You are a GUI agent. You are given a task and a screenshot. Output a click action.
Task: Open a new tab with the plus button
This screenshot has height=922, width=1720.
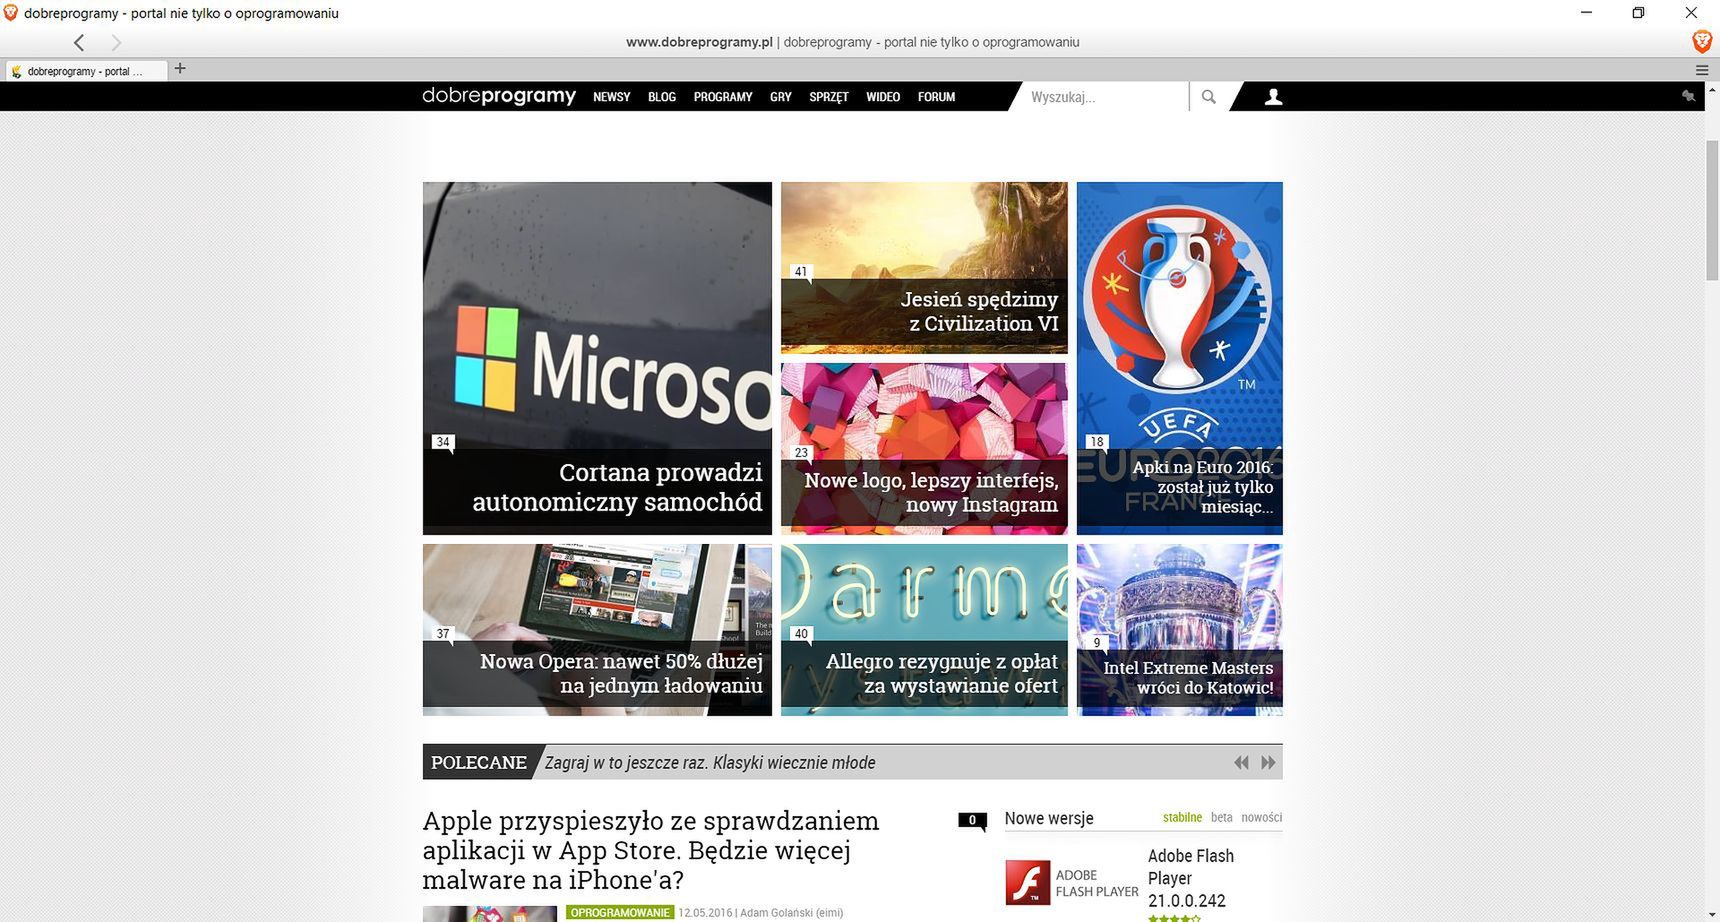(180, 68)
